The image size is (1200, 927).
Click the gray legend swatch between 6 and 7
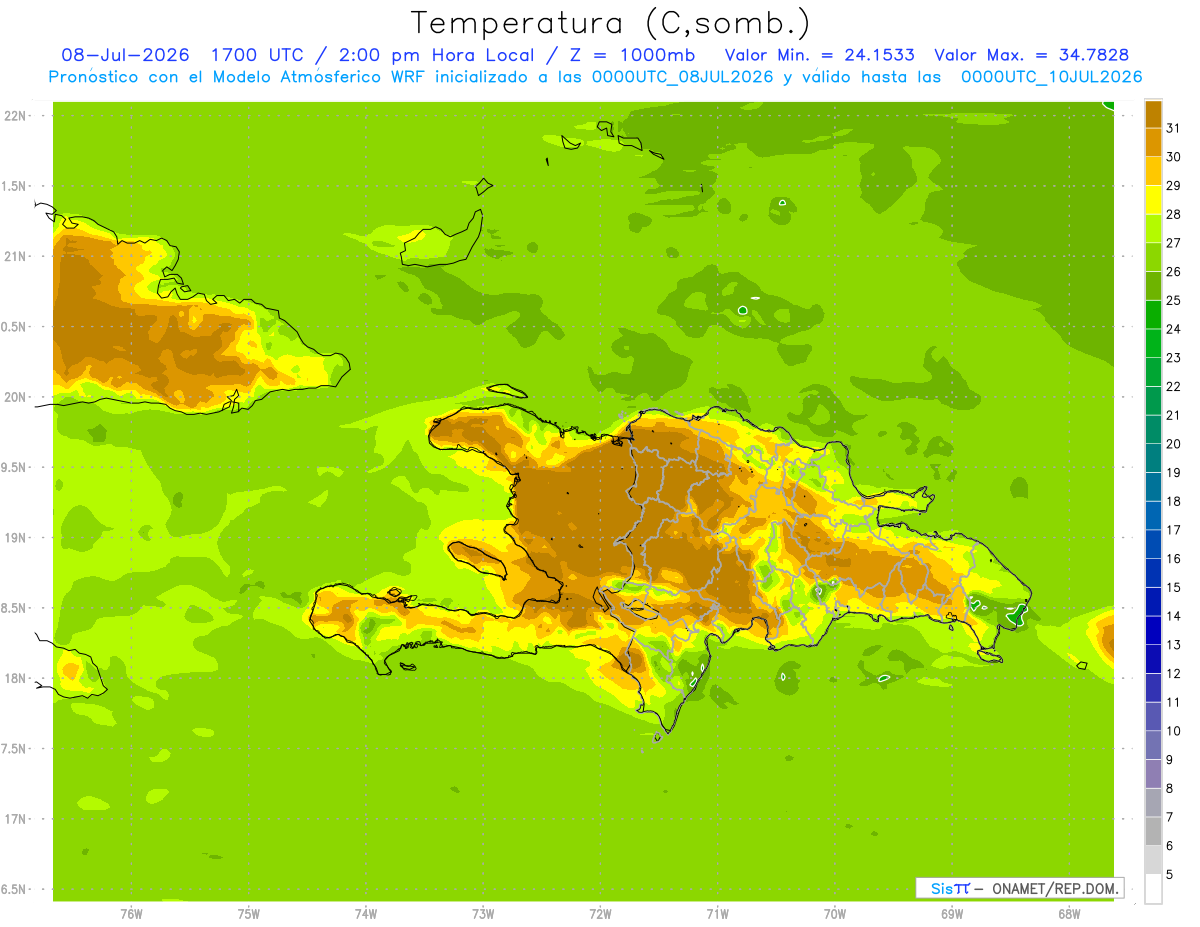pos(1153,831)
